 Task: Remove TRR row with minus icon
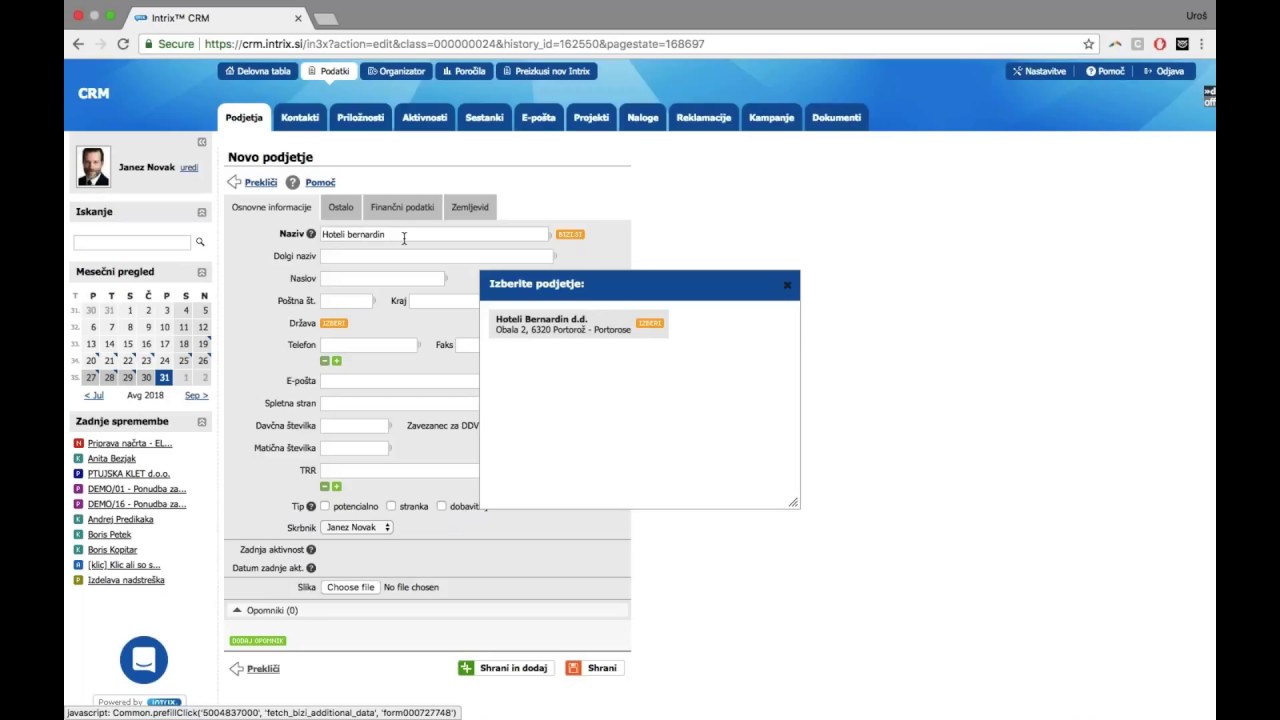coord(324,486)
